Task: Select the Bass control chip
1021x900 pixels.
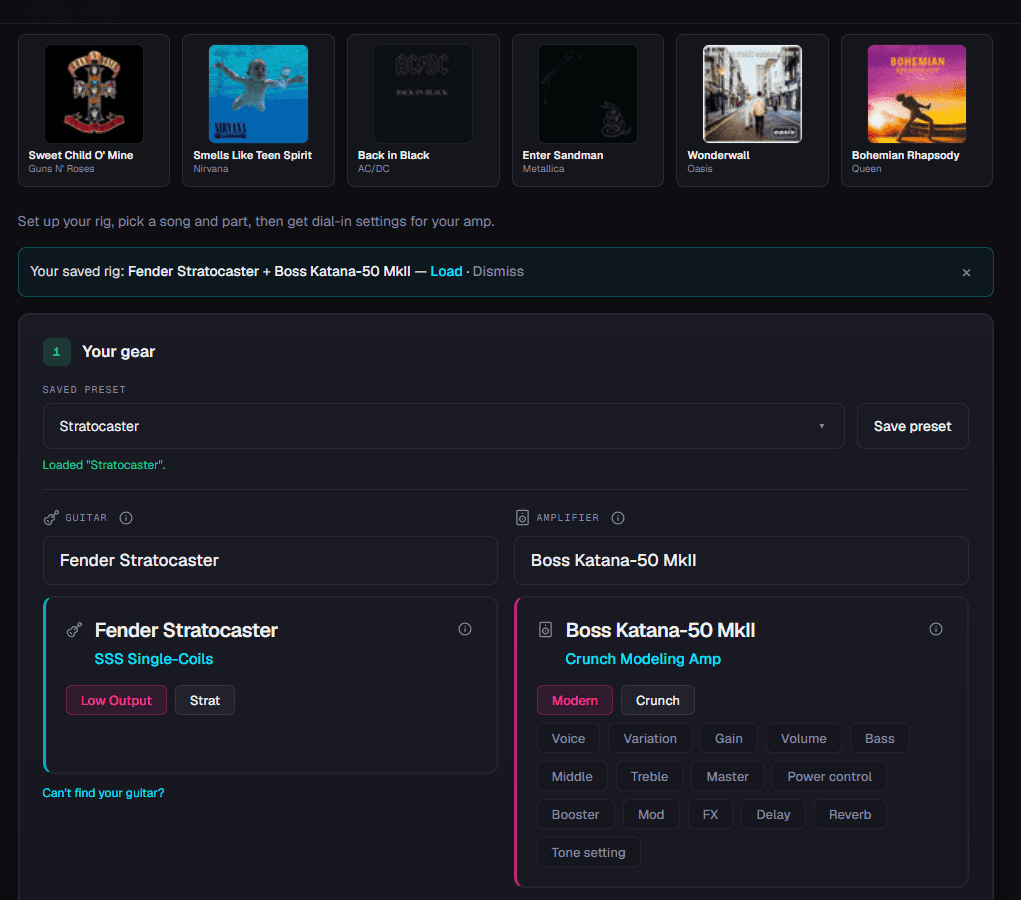Action: 880,738
